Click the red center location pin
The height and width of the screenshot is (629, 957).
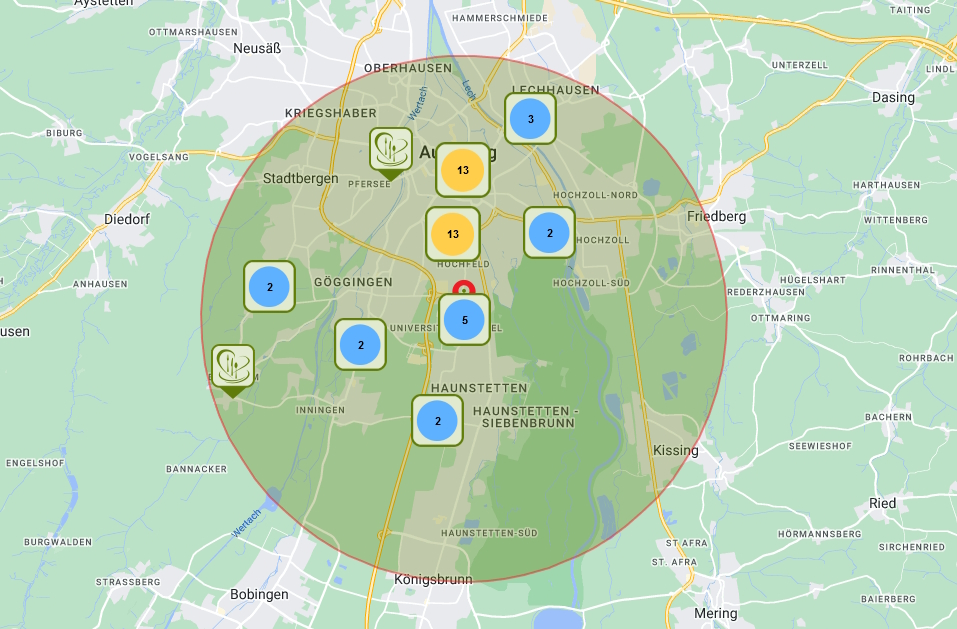pos(463,286)
